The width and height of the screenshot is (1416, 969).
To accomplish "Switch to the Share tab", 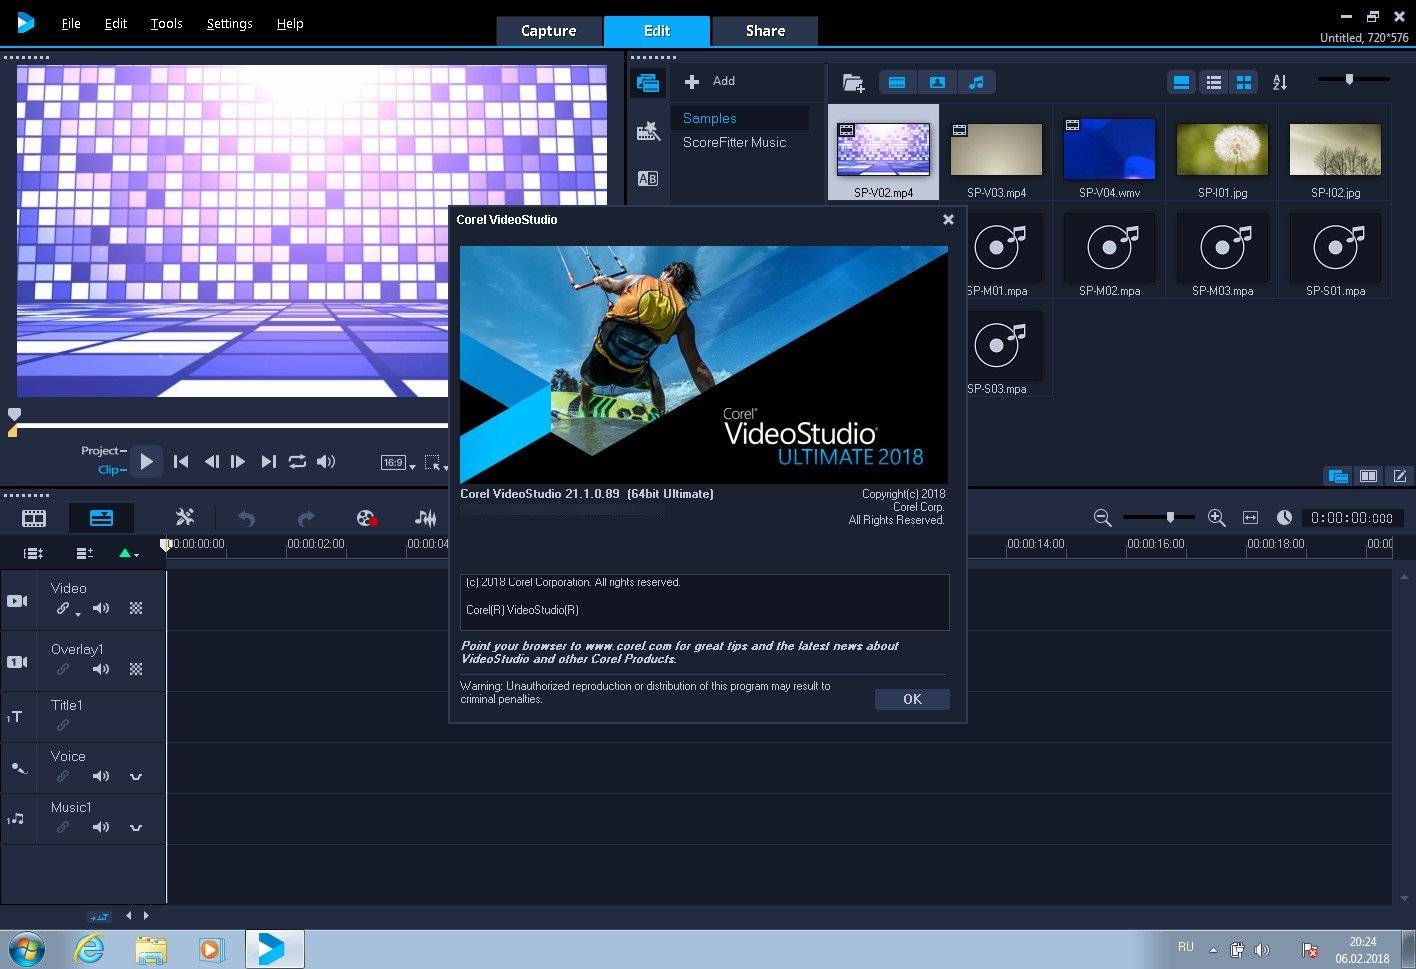I will pyautogui.click(x=765, y=31).
